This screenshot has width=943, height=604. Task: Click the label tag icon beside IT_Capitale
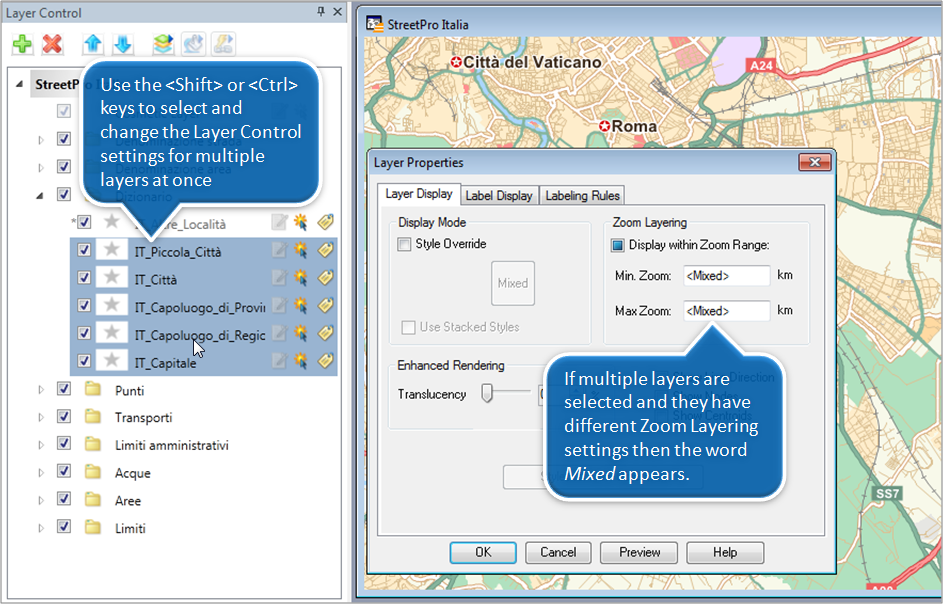point(325,360)
